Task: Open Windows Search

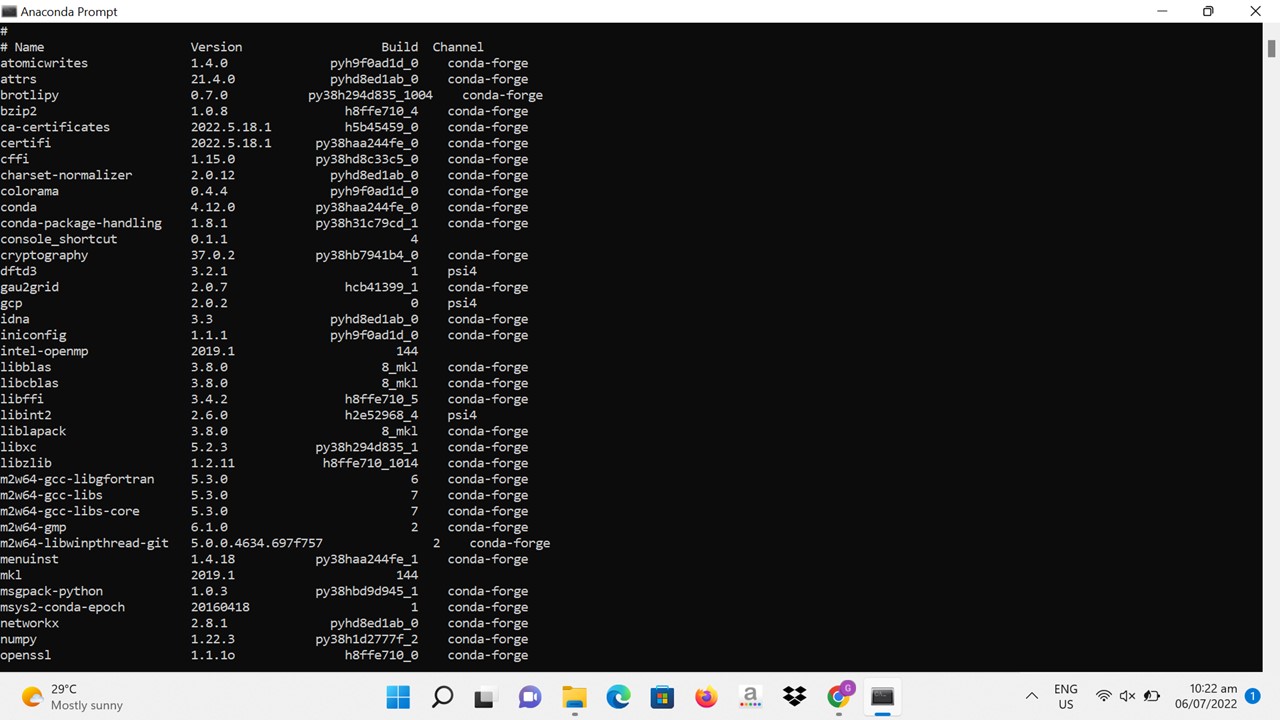Action: click(x=442, y=697)
